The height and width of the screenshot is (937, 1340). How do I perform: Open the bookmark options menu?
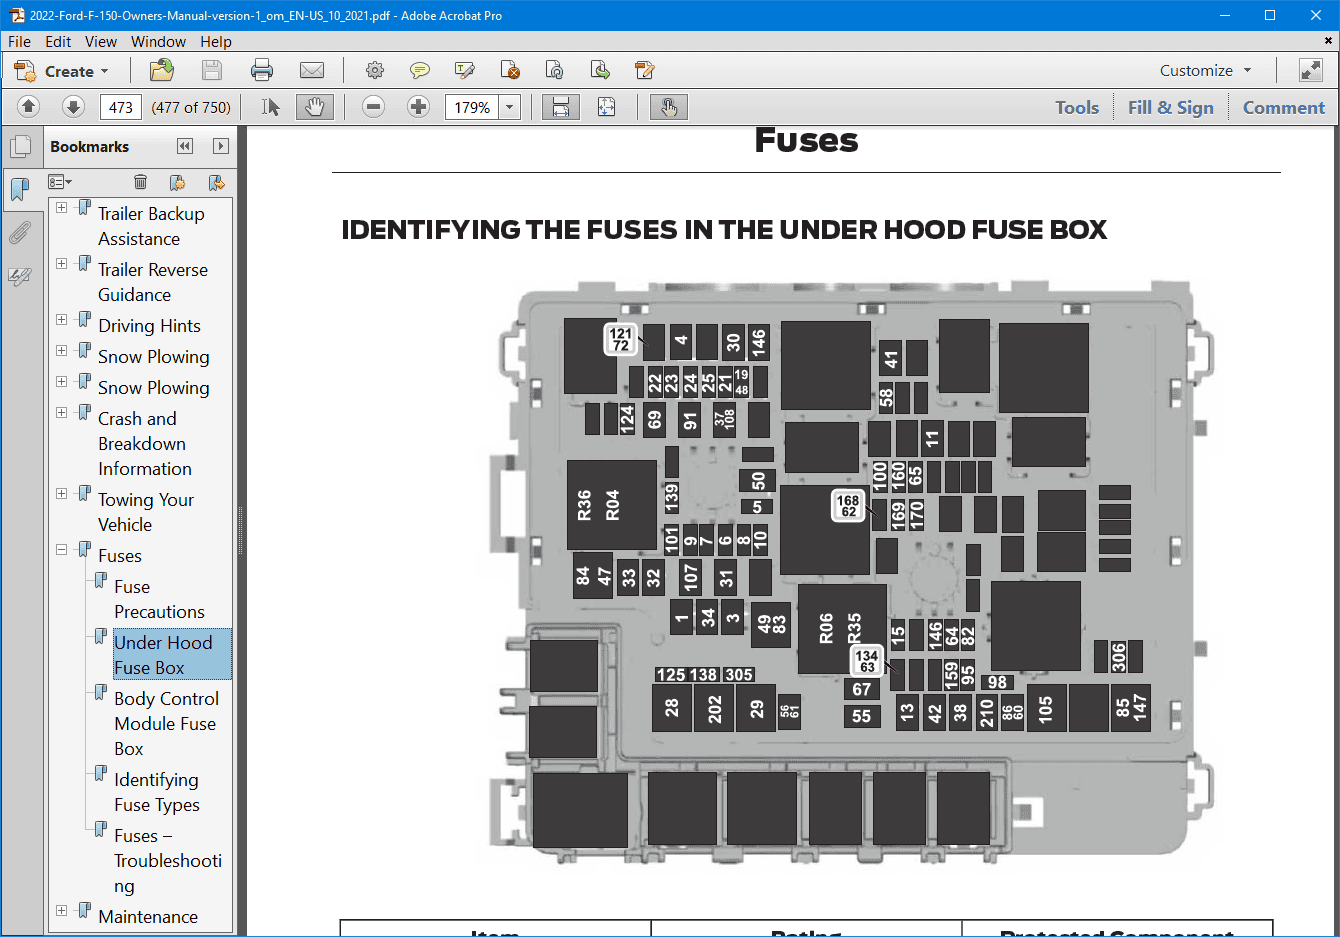coord(60,182)
